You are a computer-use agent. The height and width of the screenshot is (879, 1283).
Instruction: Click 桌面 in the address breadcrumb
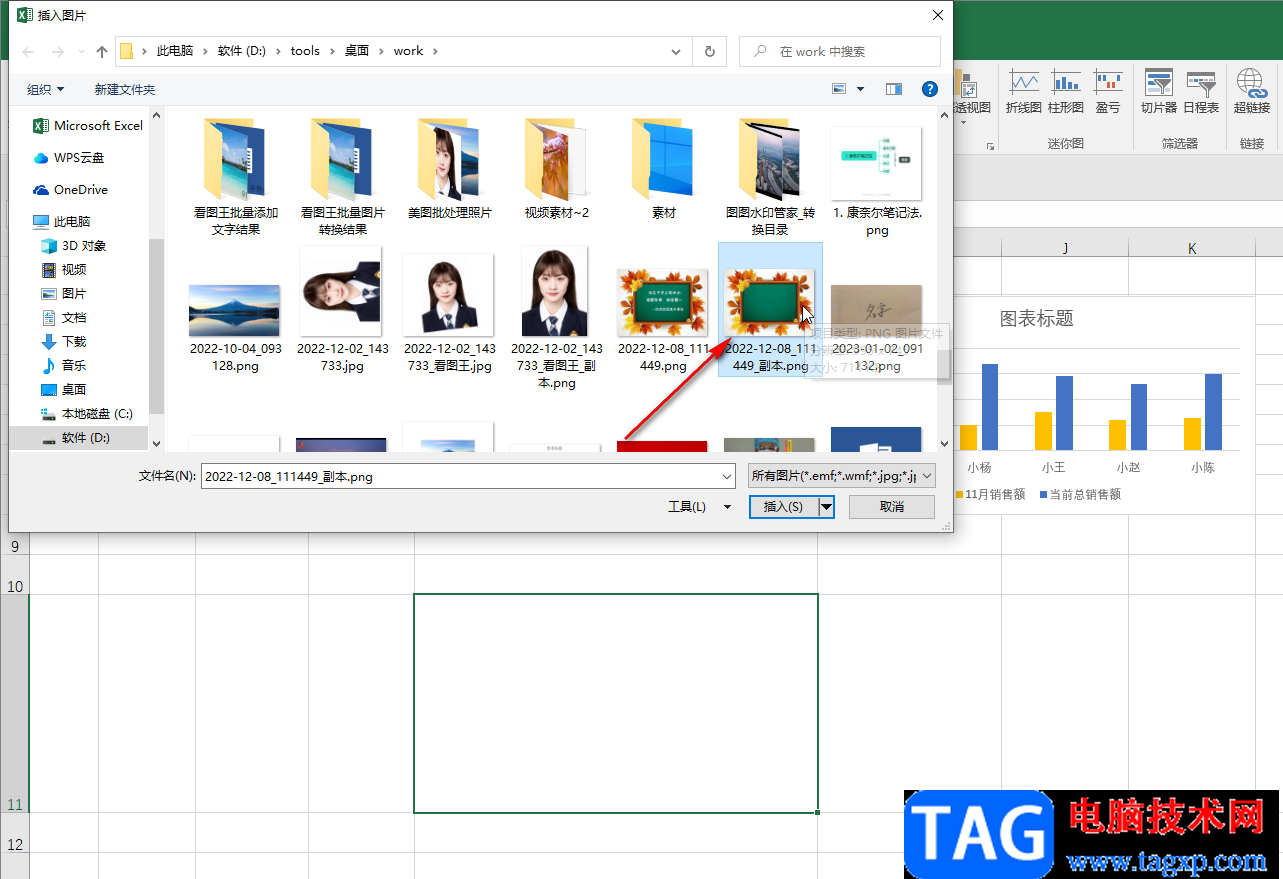357,51
